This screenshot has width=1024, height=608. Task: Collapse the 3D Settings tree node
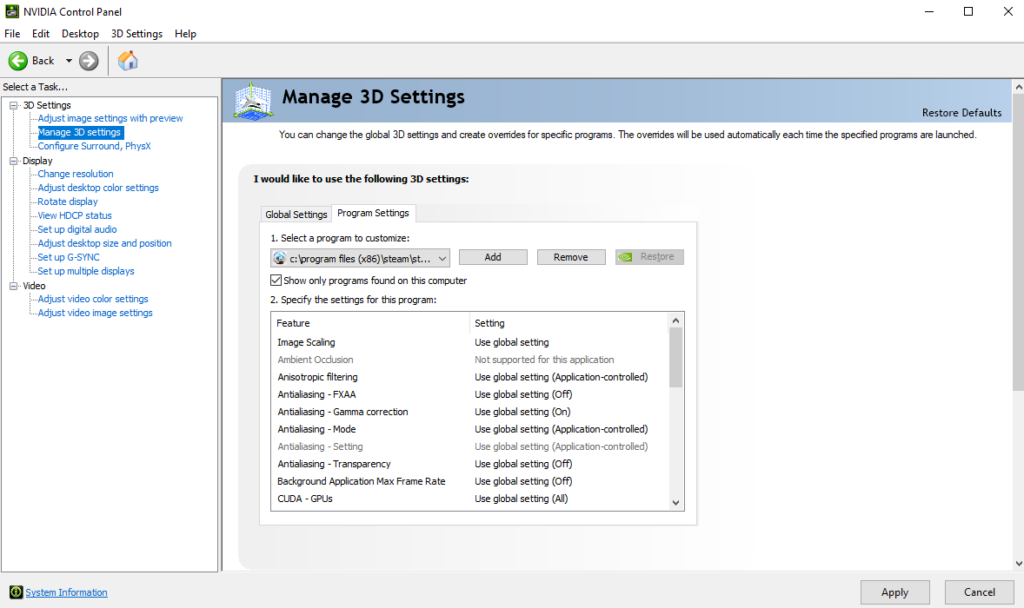[14, 105]
